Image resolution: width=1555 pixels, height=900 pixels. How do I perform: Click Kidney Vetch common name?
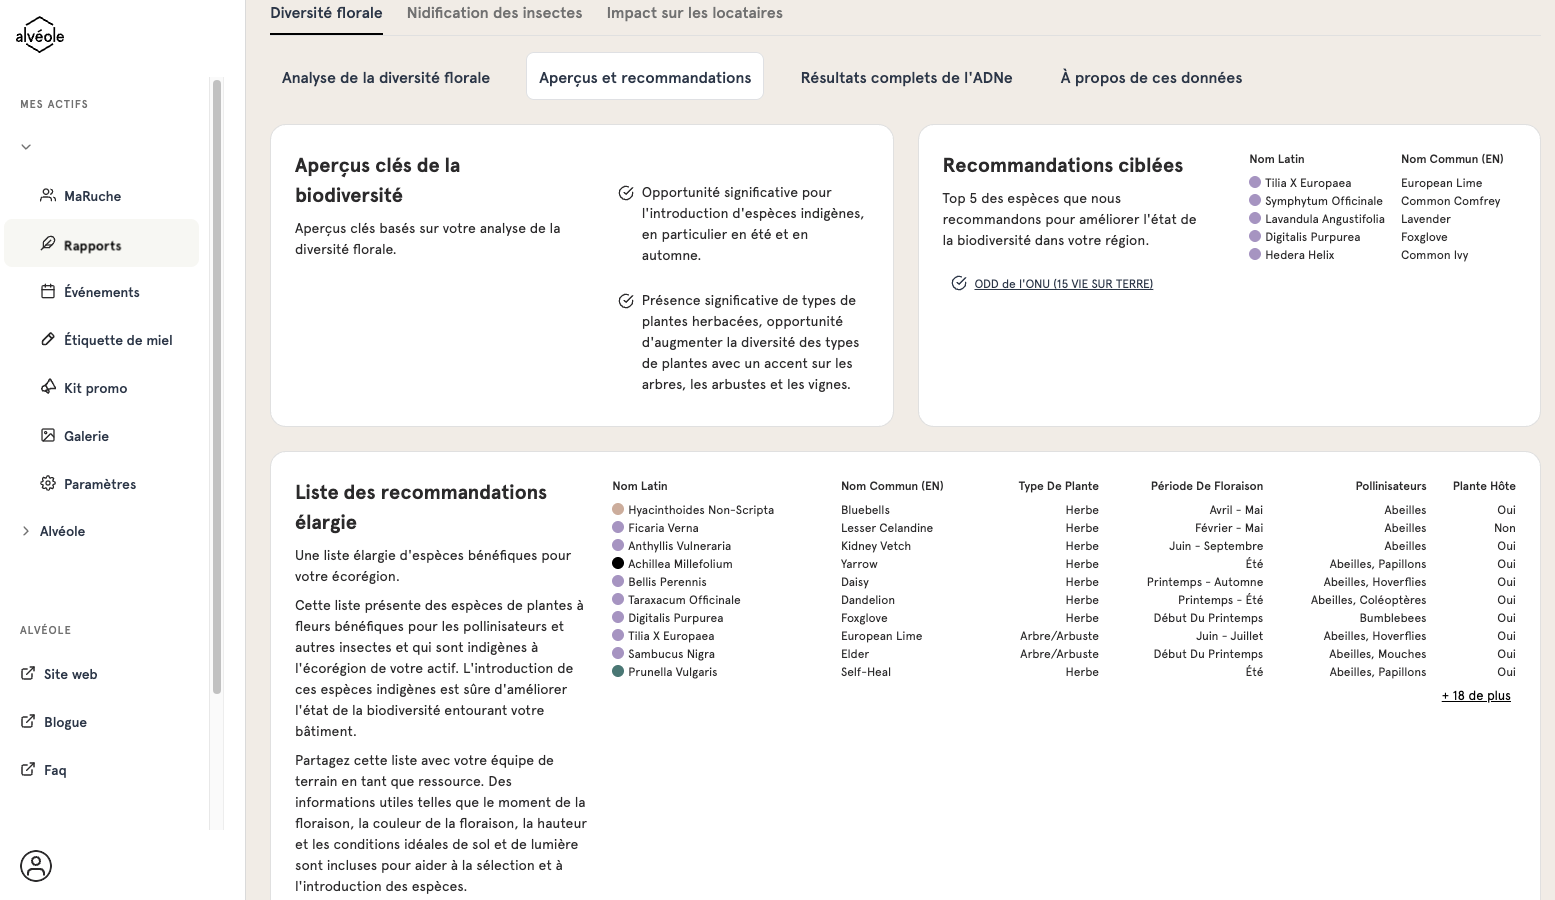coord(876,546)
